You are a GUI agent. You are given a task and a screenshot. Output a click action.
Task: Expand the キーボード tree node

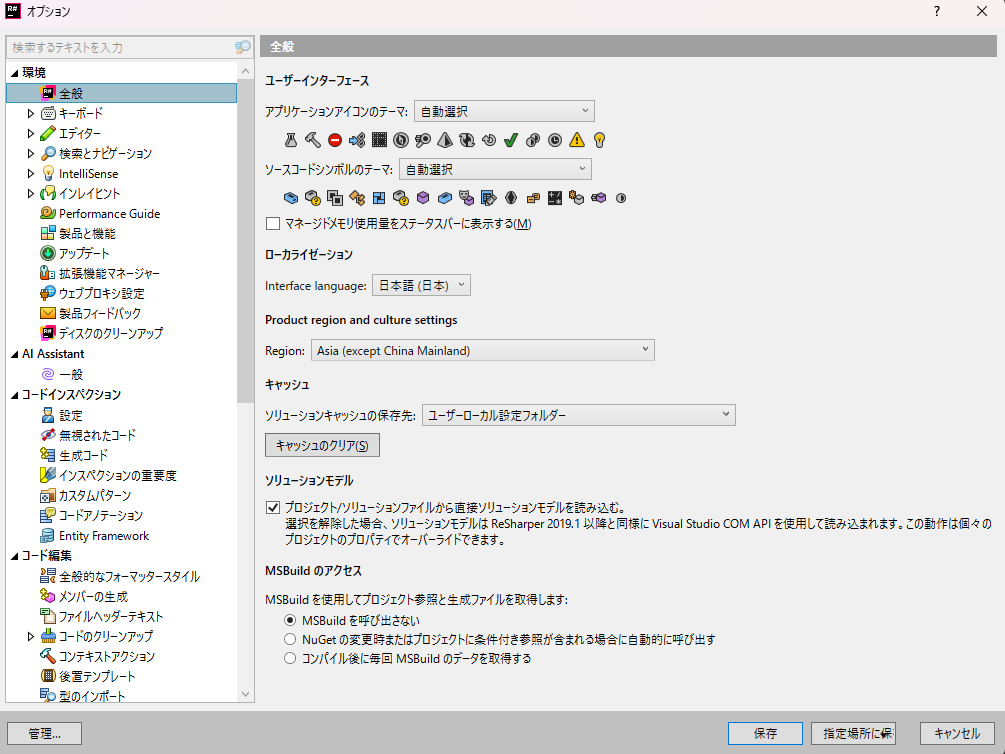(30, 113)
